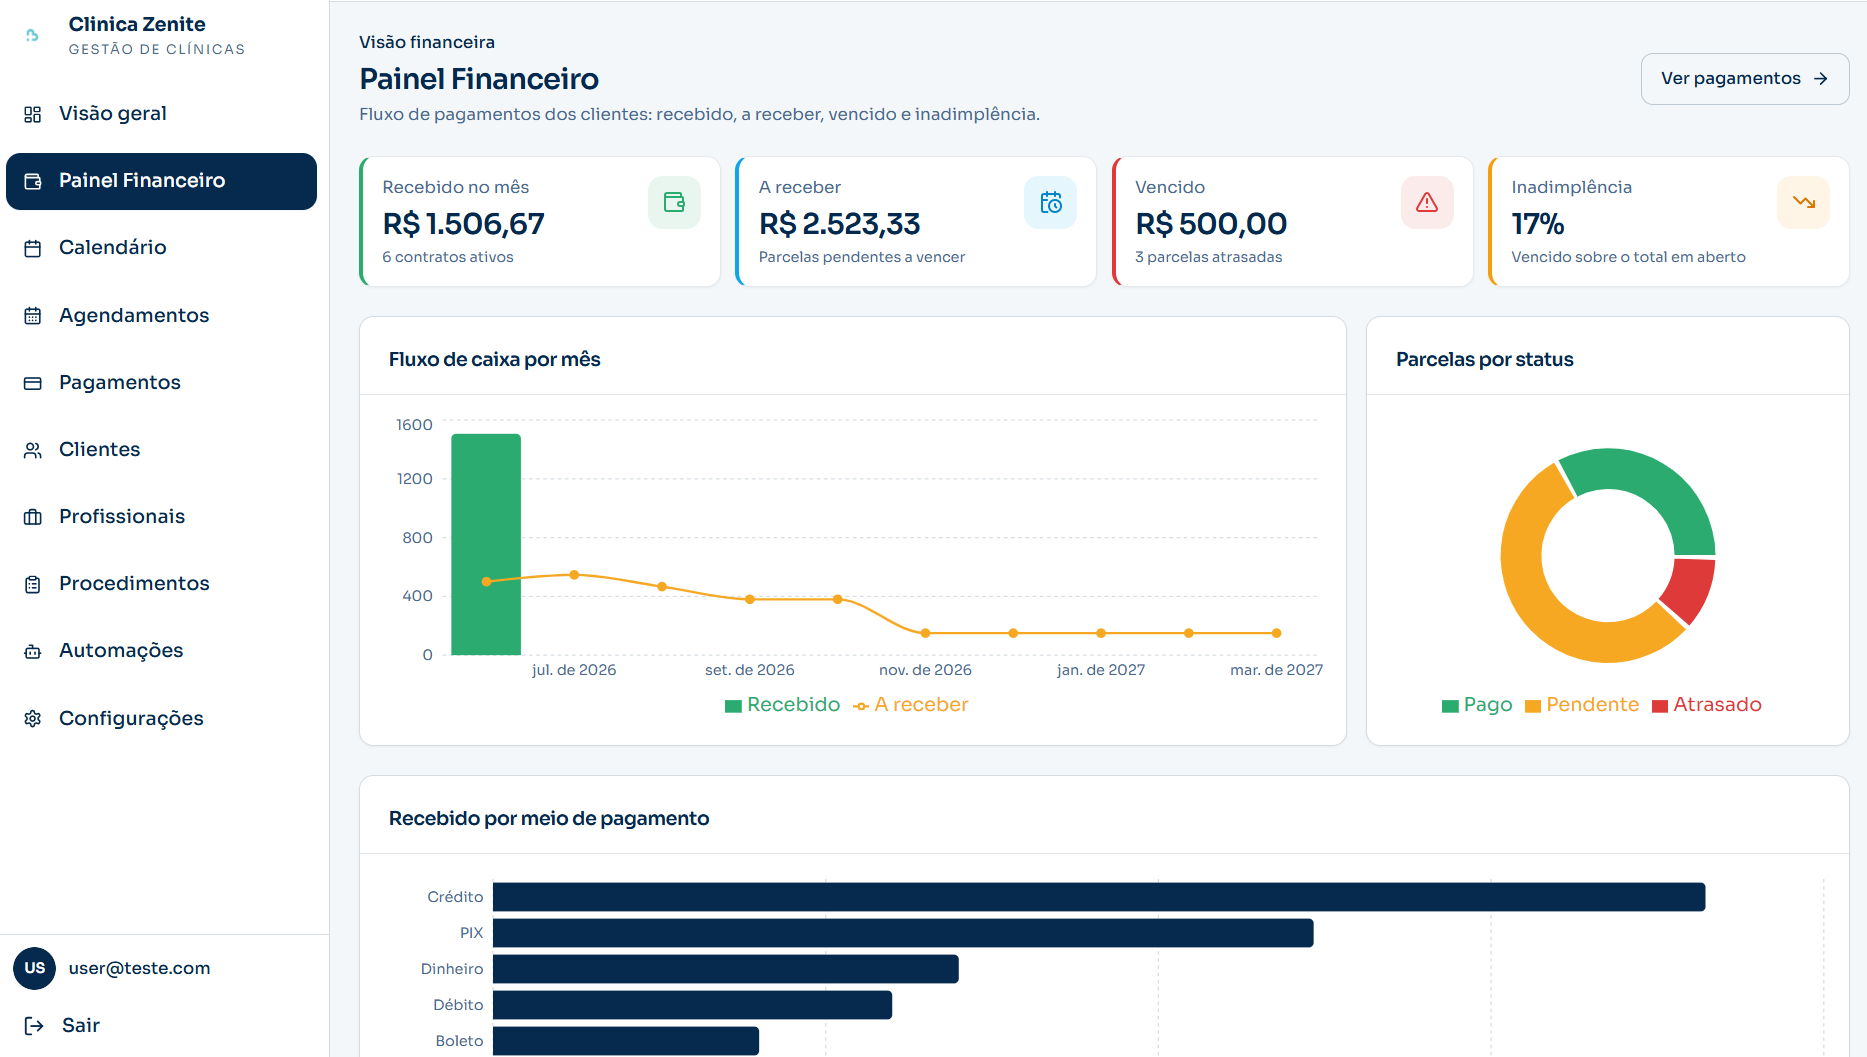
Task: Click the Recebido no mês card
Action: 540,222
